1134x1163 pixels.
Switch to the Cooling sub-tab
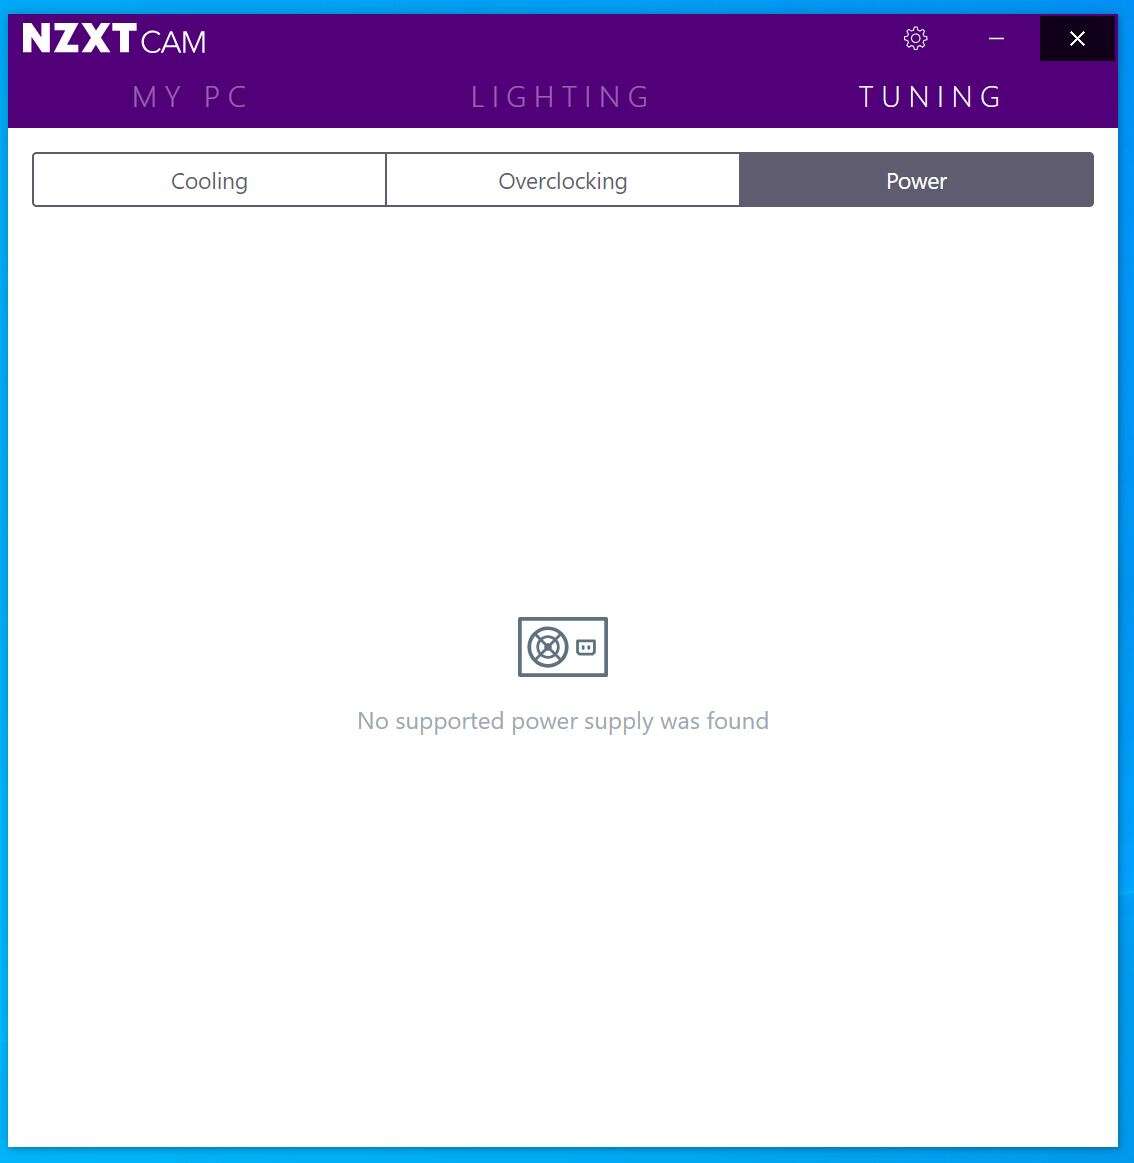pyautogui.click(x=209, y=180)
